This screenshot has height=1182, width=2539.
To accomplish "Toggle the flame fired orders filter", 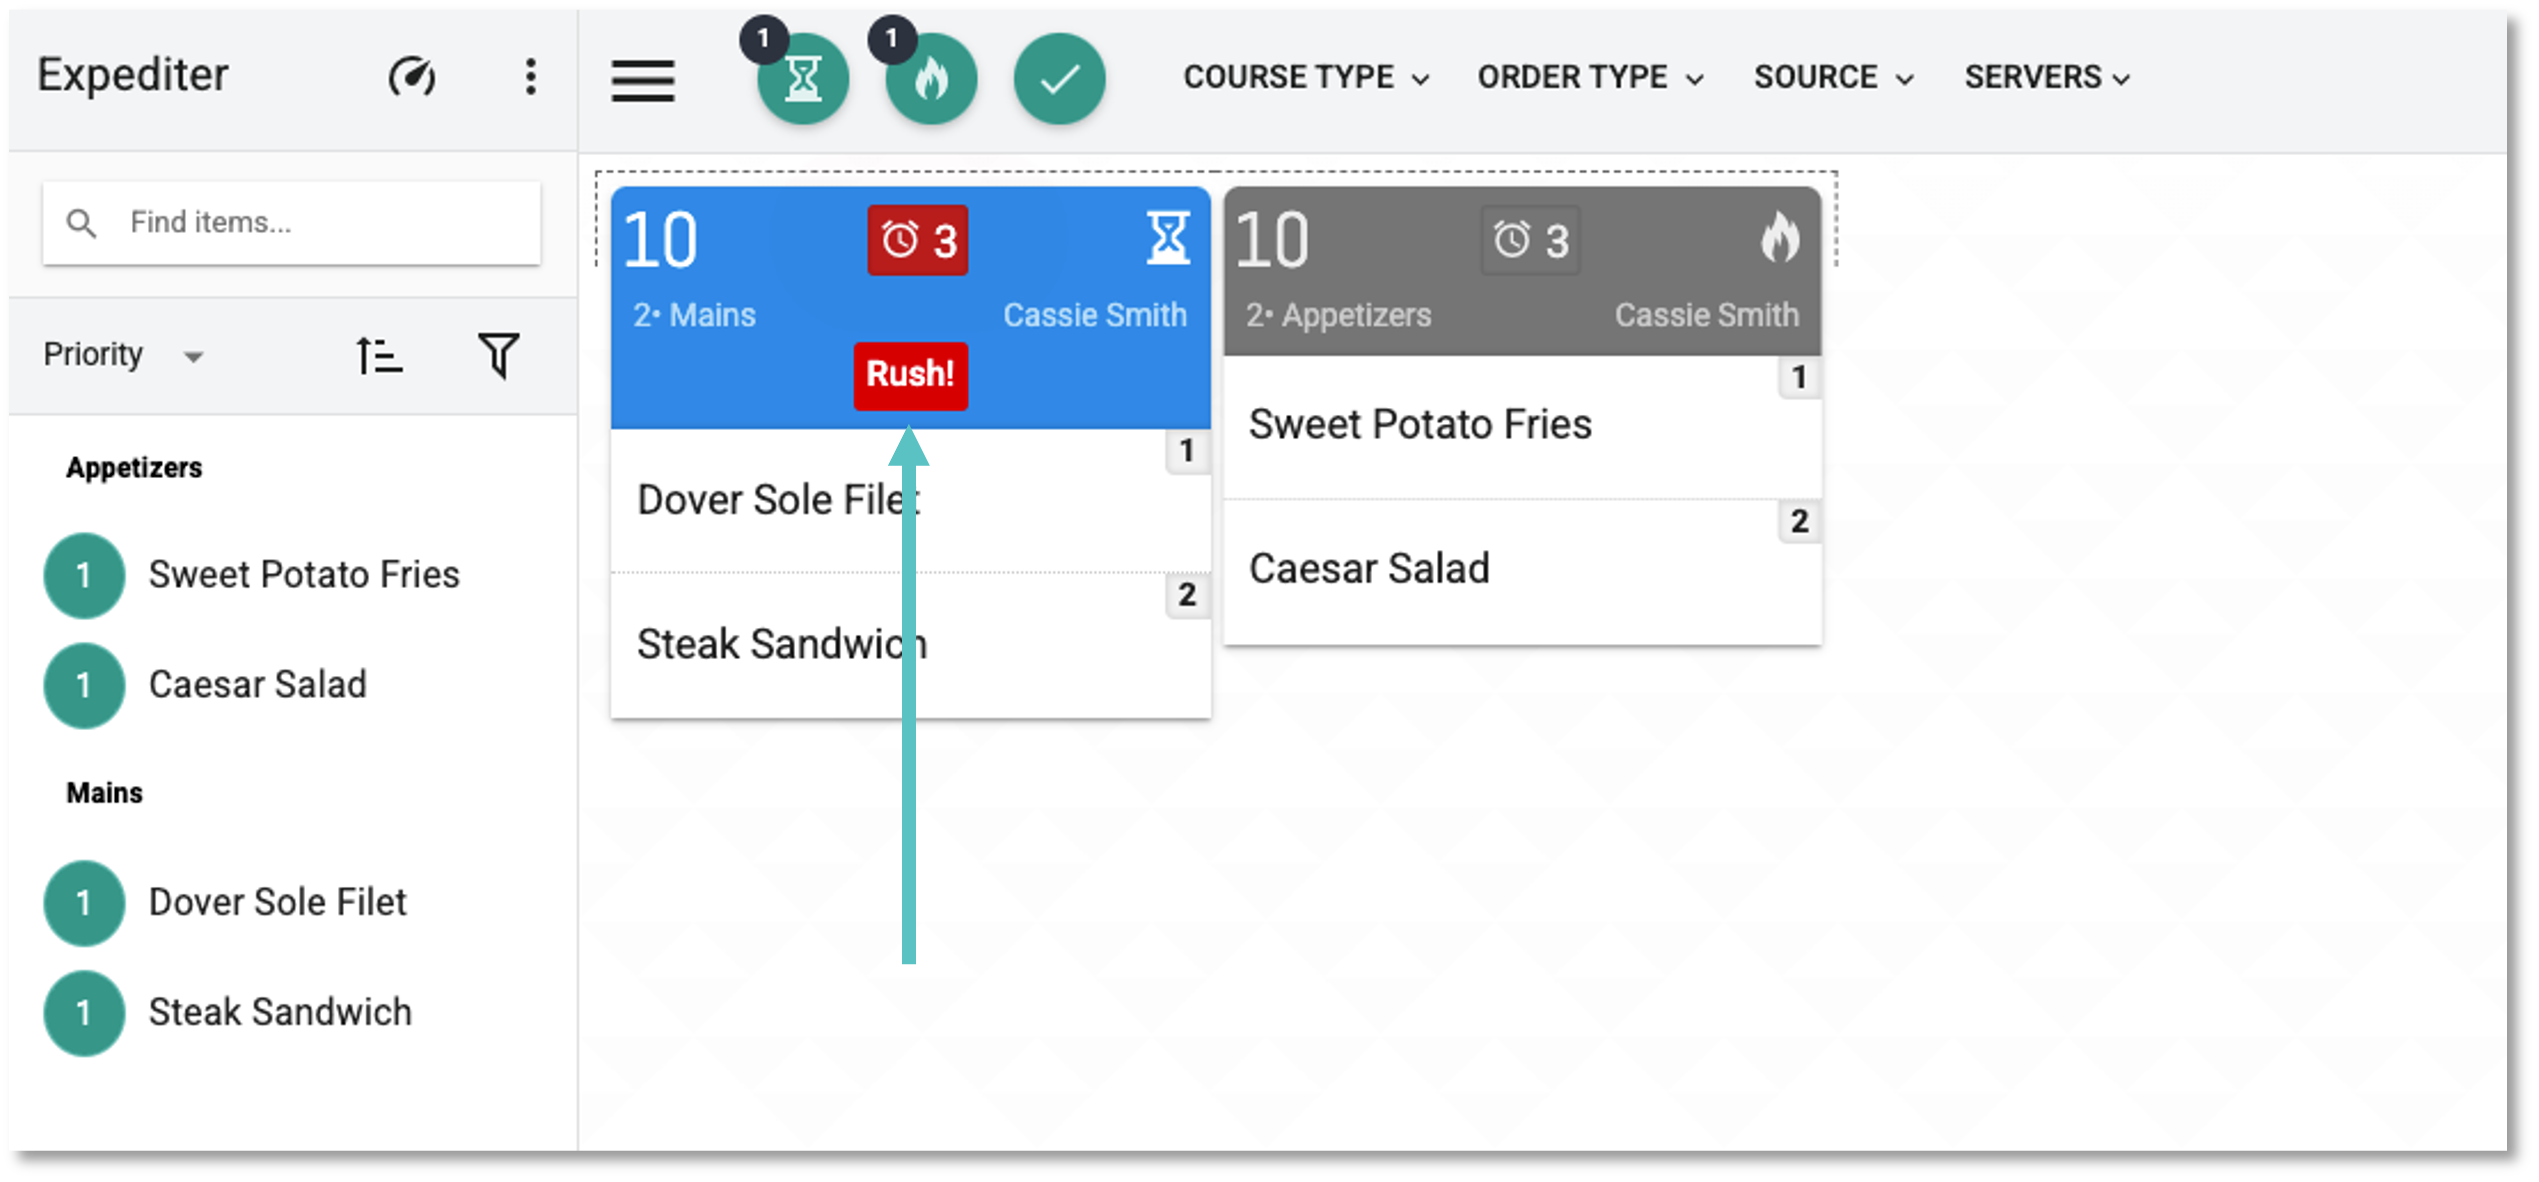I will pyautogui.click(x=931, y=80).
